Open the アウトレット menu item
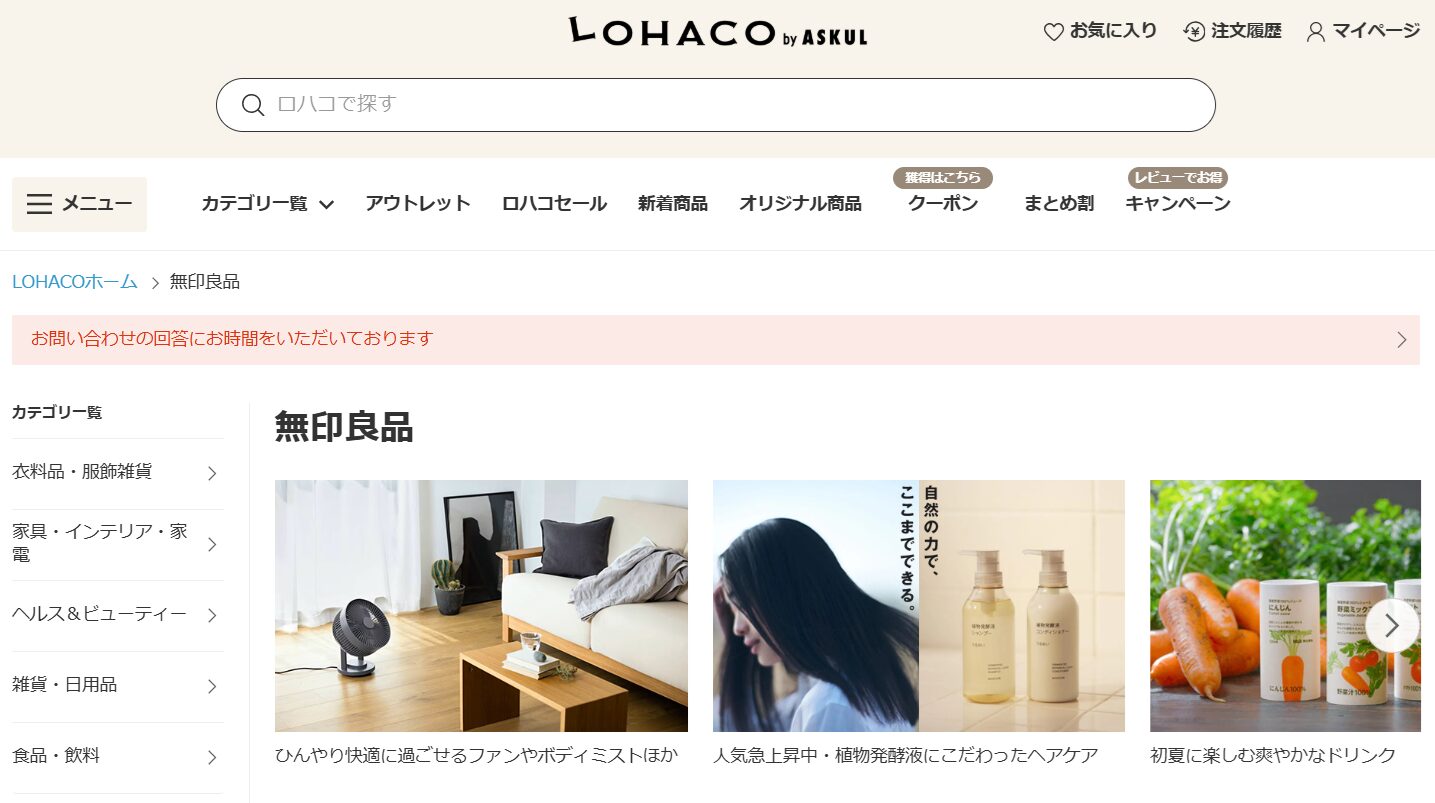 [x=418, y=204]
